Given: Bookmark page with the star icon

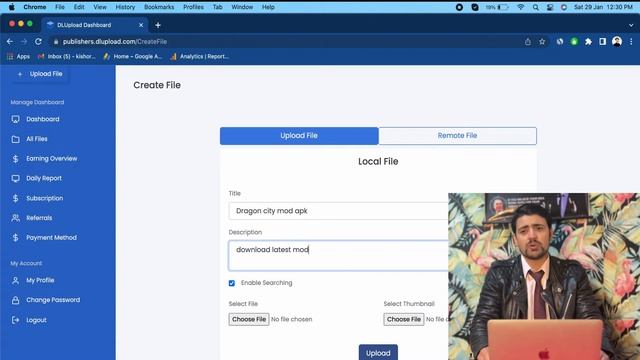Looking at the screenshot, I should point(542,42).
